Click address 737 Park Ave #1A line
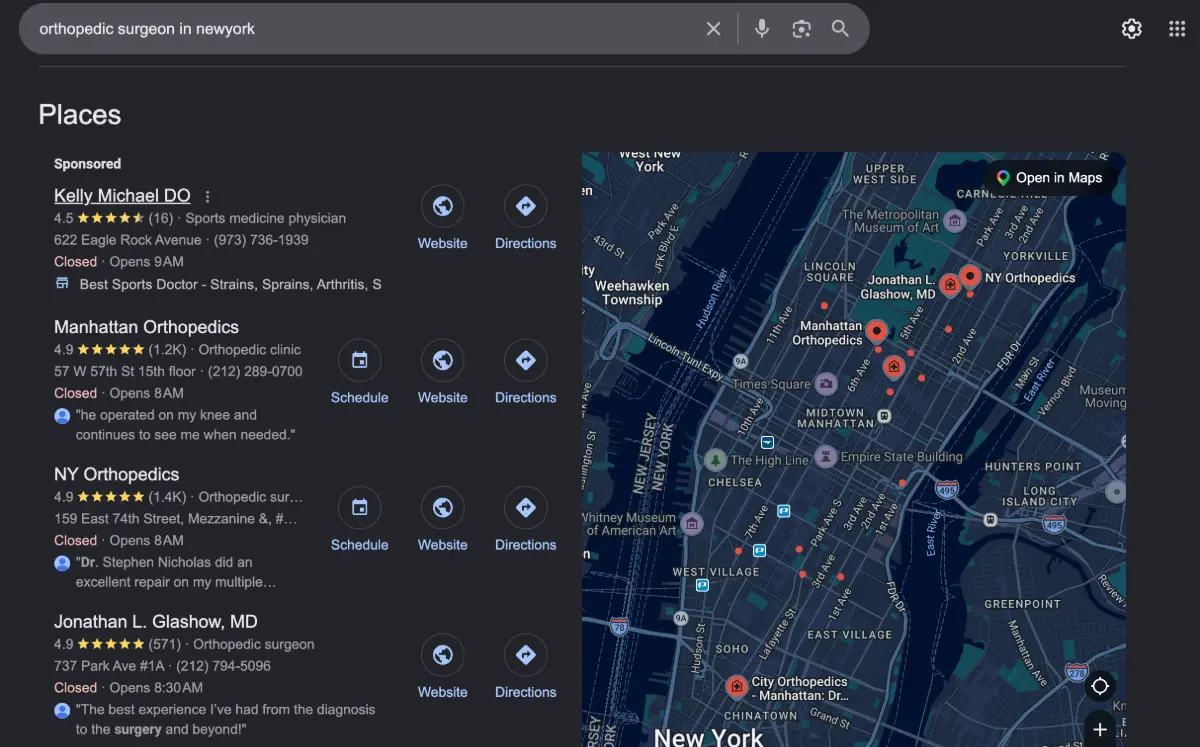Screen dimensions: 1200x747 click(112, 665)
